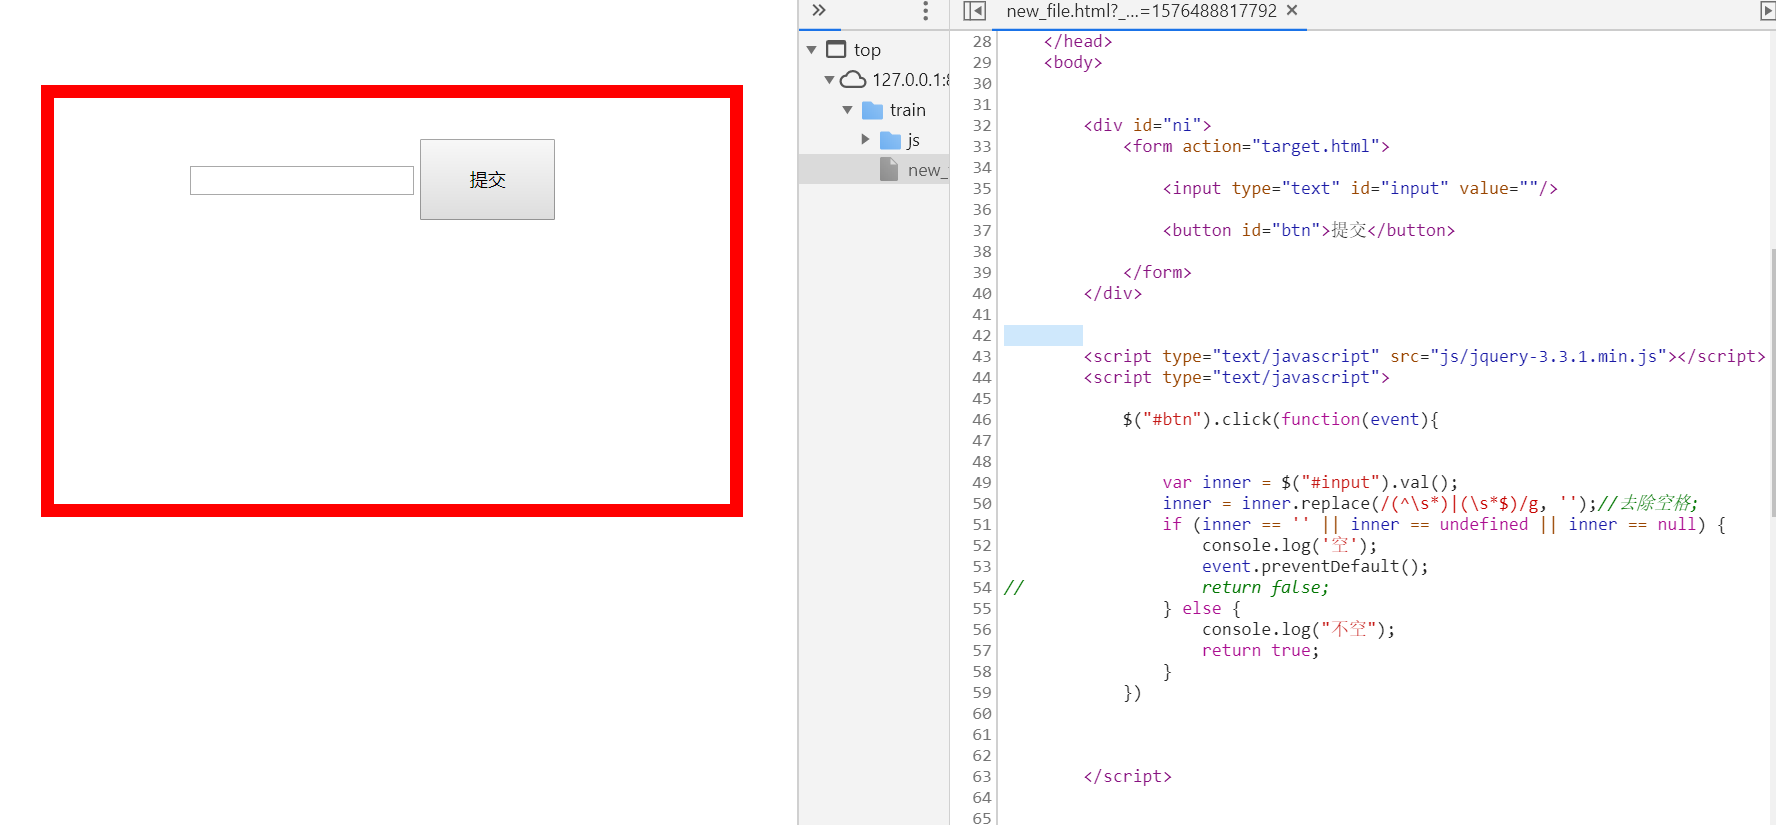1776x825 pixels.
Task: Click the "train" folder label
Action: 908,110
